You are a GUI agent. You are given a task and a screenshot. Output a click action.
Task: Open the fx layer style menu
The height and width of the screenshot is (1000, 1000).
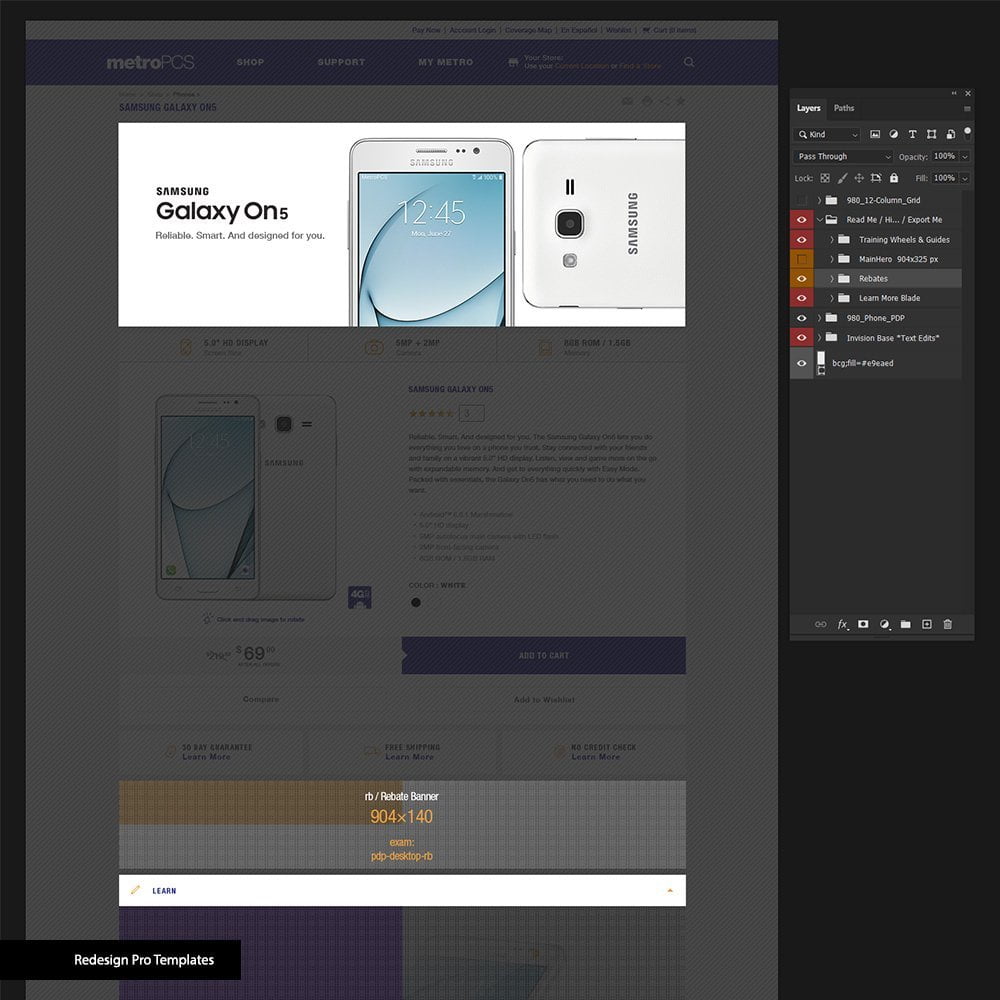pyautogui.click(x=842, y=624)
